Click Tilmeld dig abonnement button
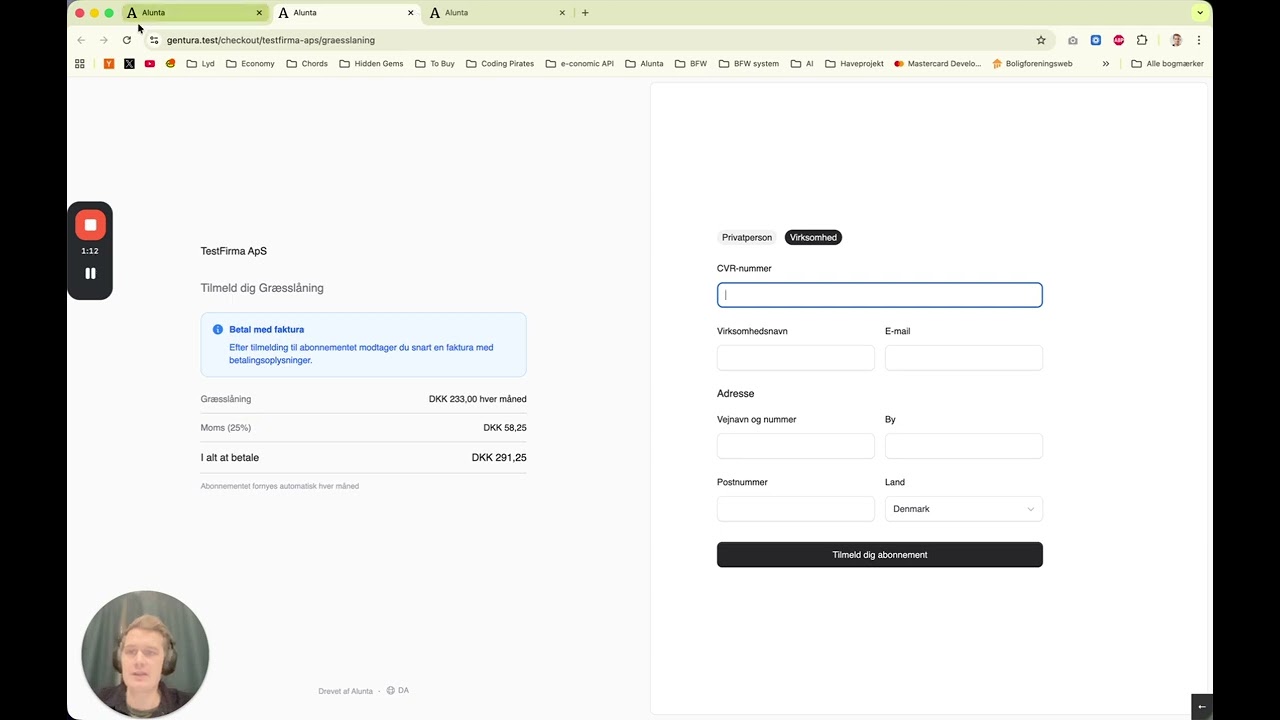The image size is (1280, 720). pos(879,555)
